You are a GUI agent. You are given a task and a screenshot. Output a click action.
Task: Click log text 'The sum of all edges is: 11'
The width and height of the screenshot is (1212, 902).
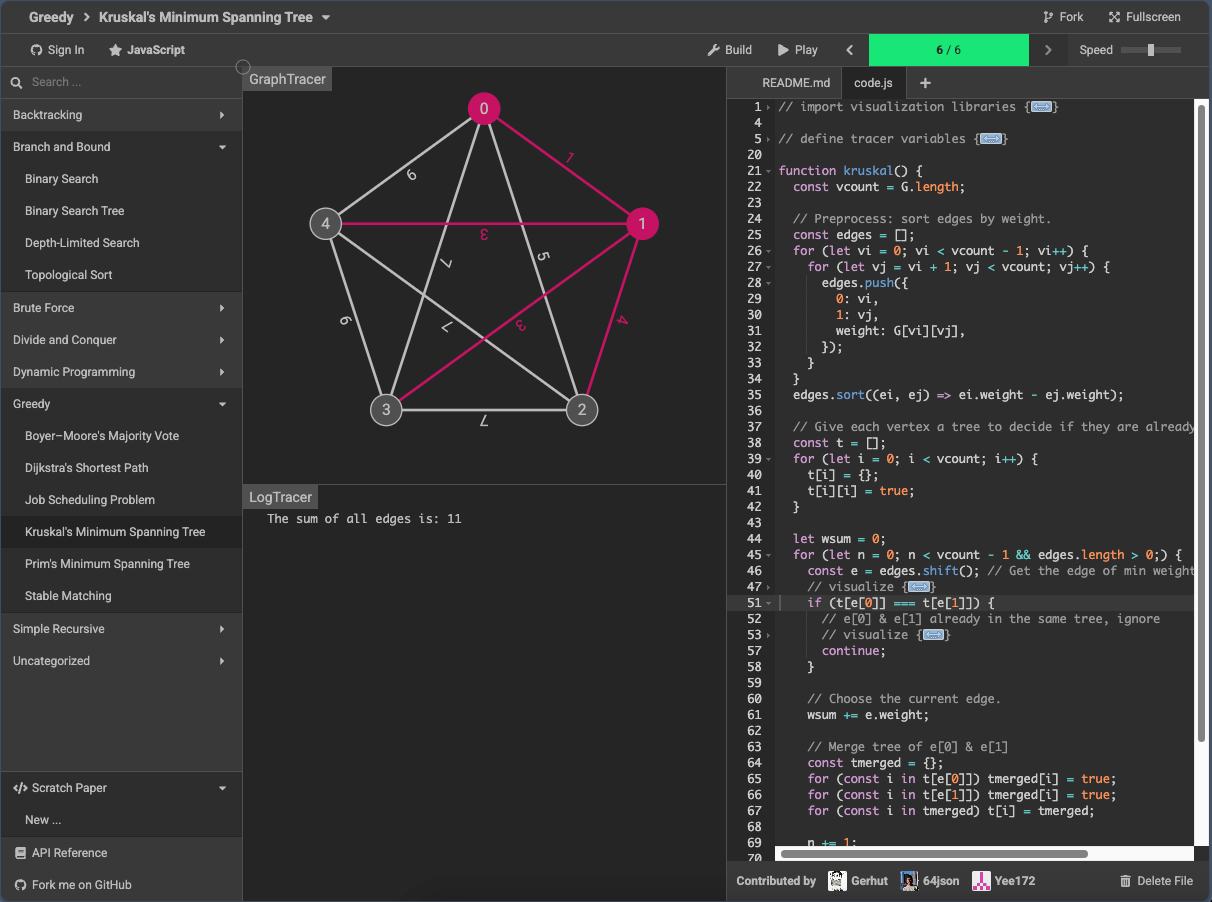pyautogui.click(x=364, y=519)
